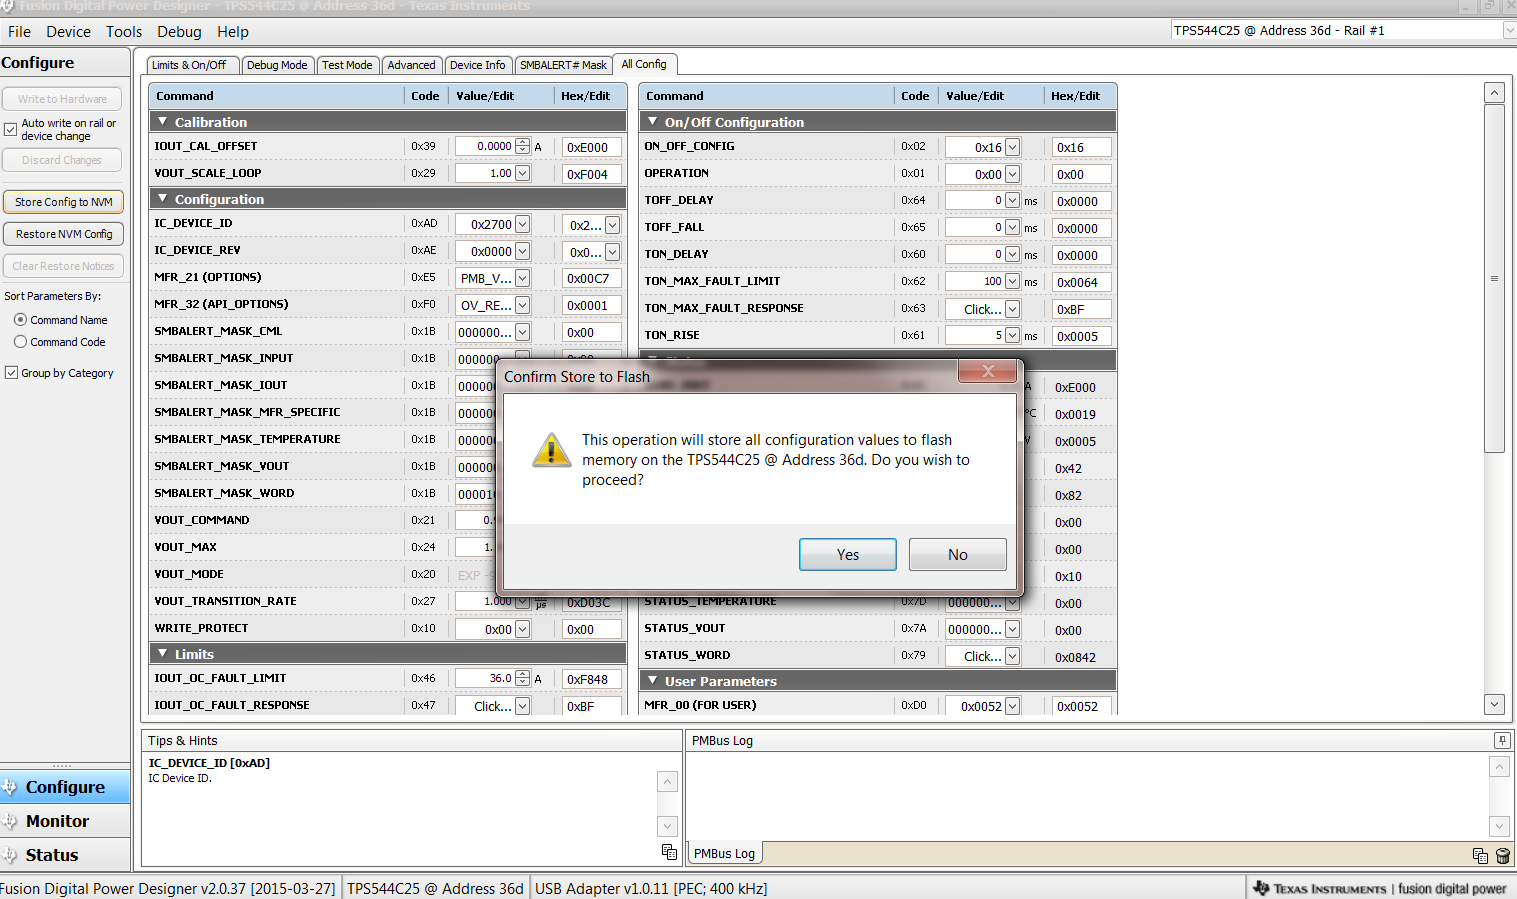Uncheck Group by Category
Image resolution: width=1517 pixels, height=899 pixels.
(11, 373)
